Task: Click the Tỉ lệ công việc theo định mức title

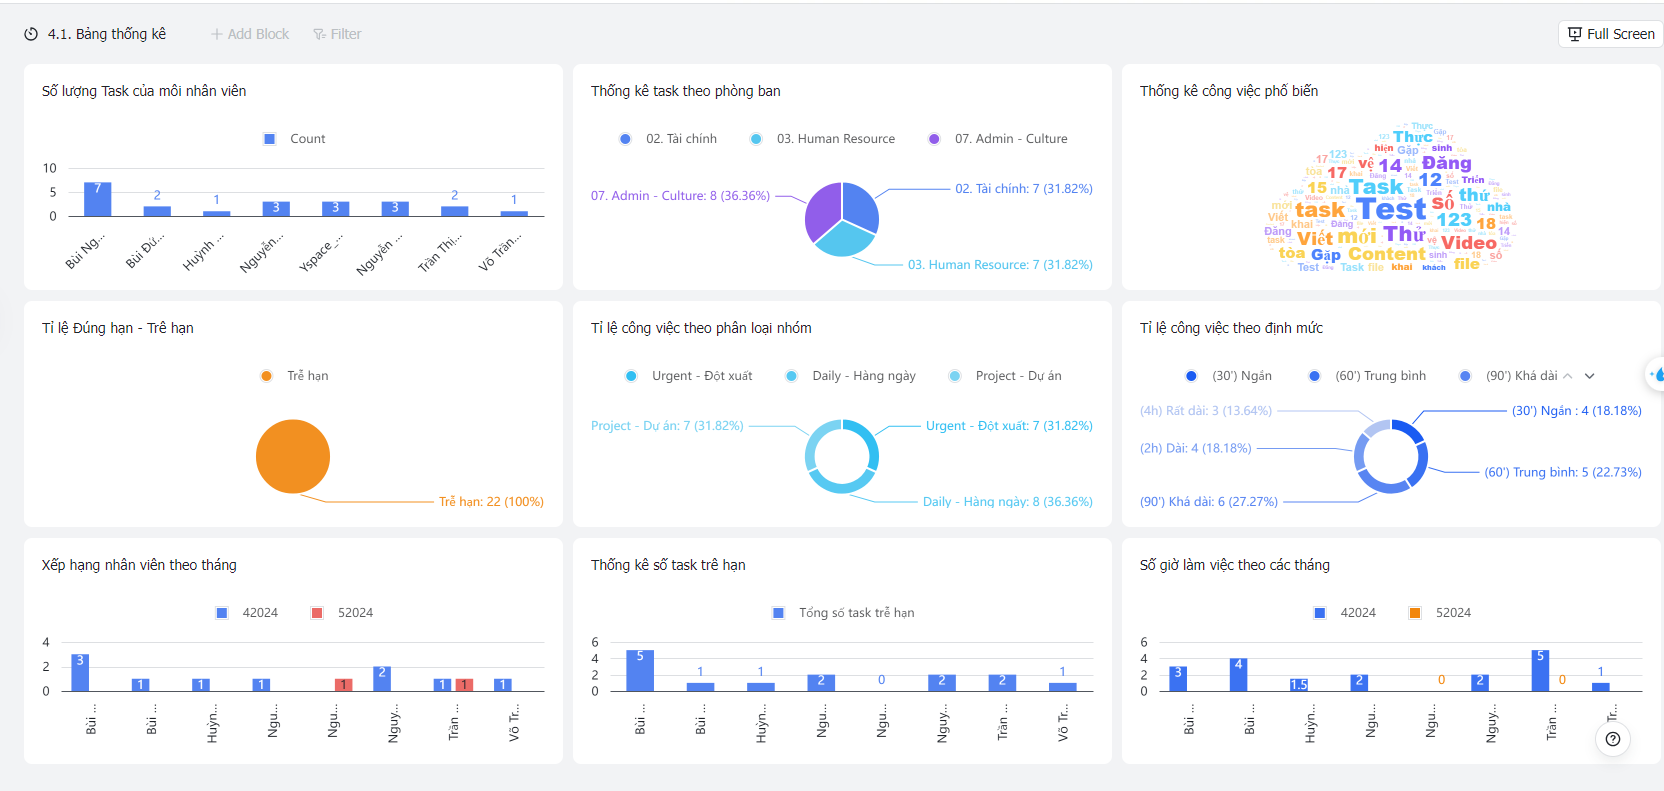Action: [1231, 328]
